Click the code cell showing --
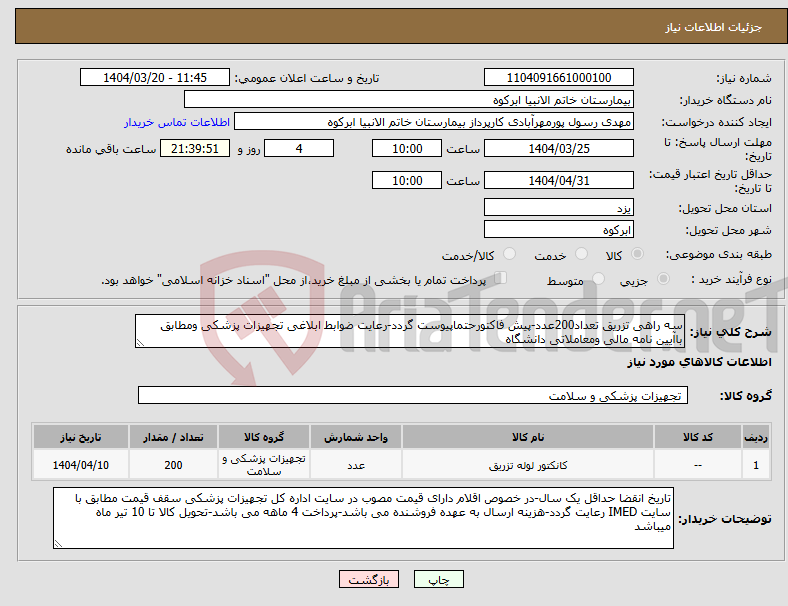The height and width of the screenshot is (606, 788). [698, 465]
